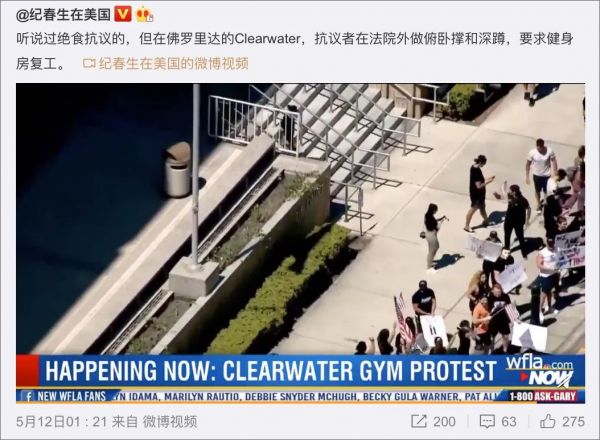Click the video camera icon before link
Viewport: 600px width, 440px height.
(89, 64)
